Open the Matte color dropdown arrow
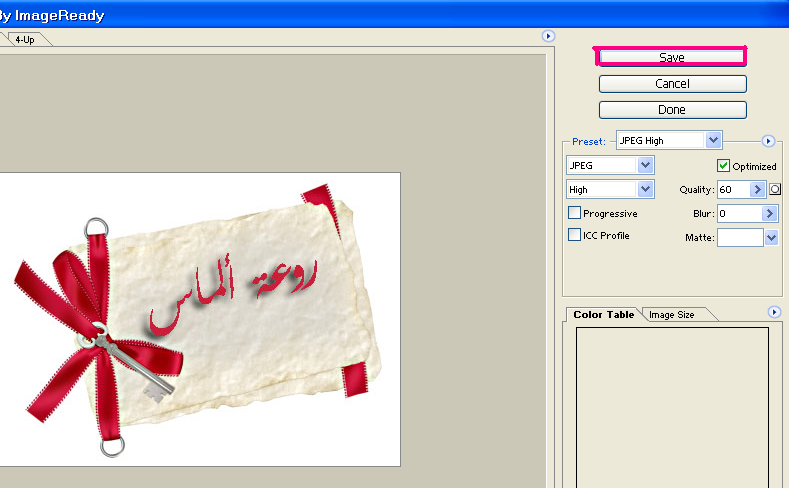The width and height of the screenshot is (789, 488). 771,237
